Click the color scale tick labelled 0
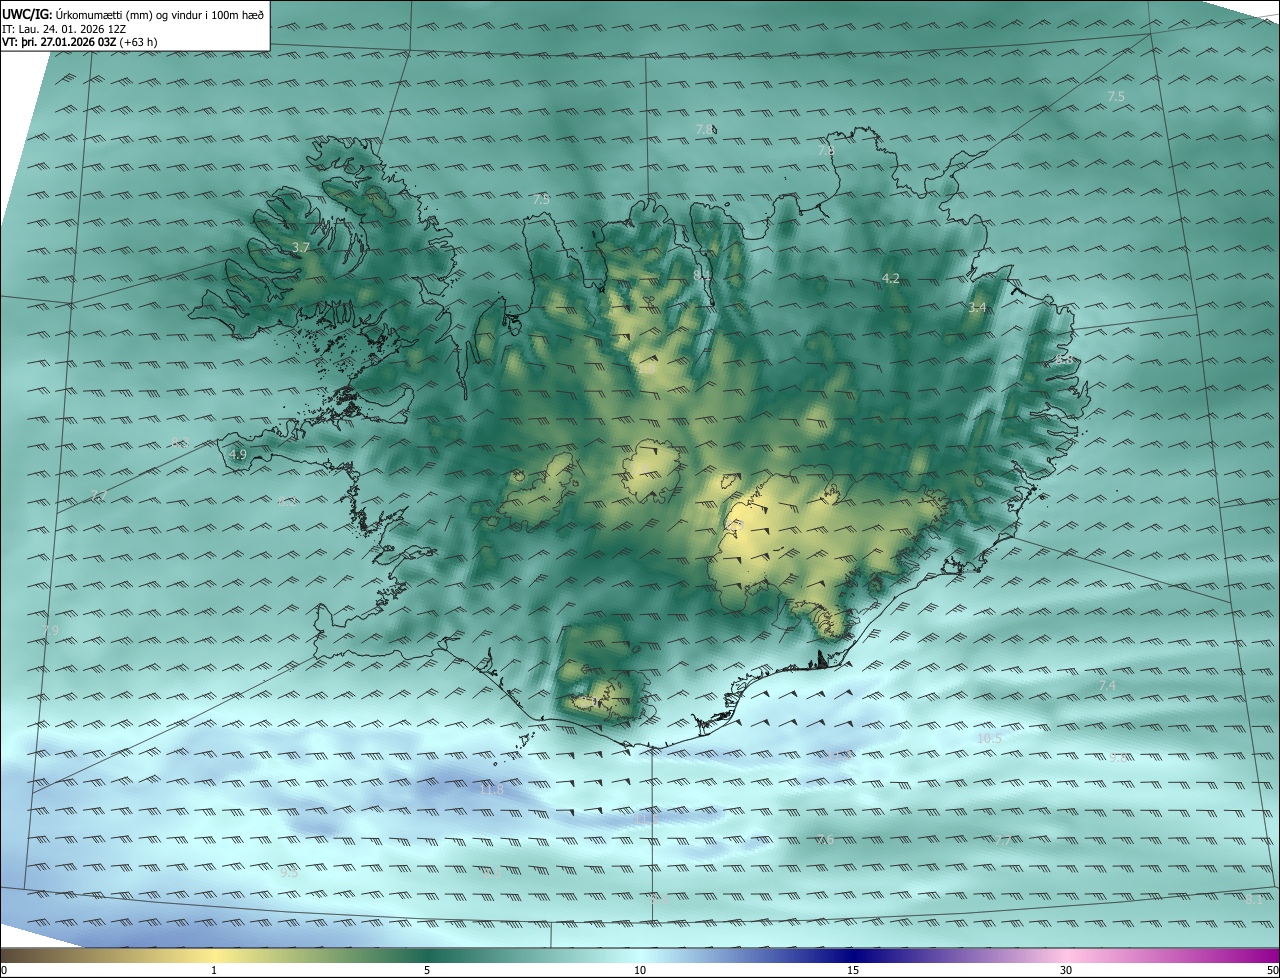The height and width of the screenshot is (978, 1280). 3,970
